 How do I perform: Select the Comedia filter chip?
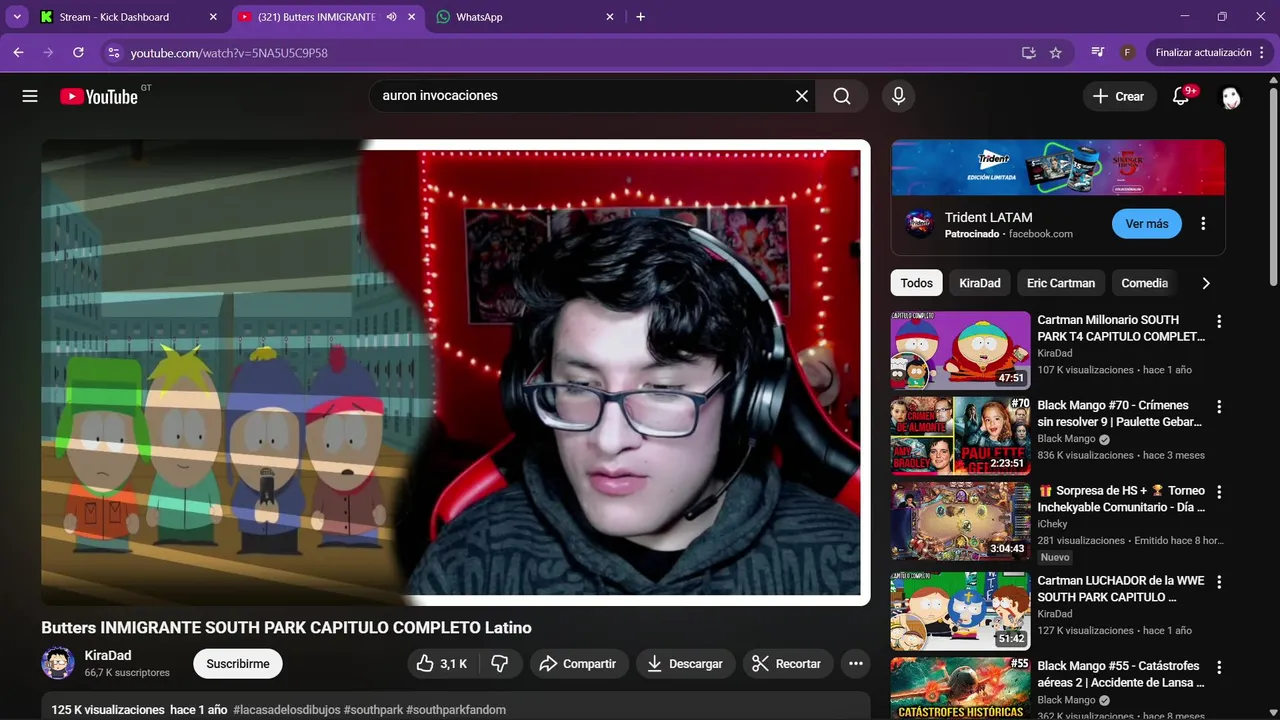pos(1145,283)
